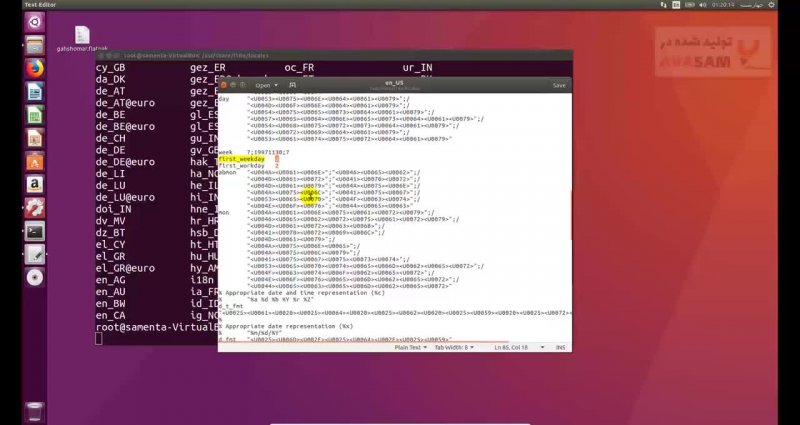Viewport: 800px width, 425px height.
Task: Open Amazon launcher icon
Action: 33,184
